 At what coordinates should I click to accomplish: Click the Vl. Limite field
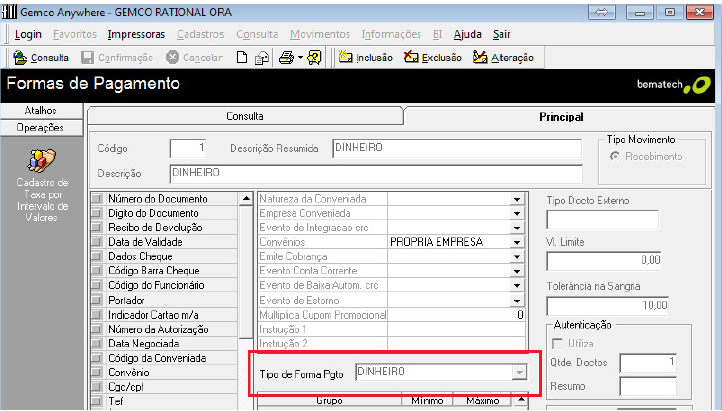click(604, 261)
